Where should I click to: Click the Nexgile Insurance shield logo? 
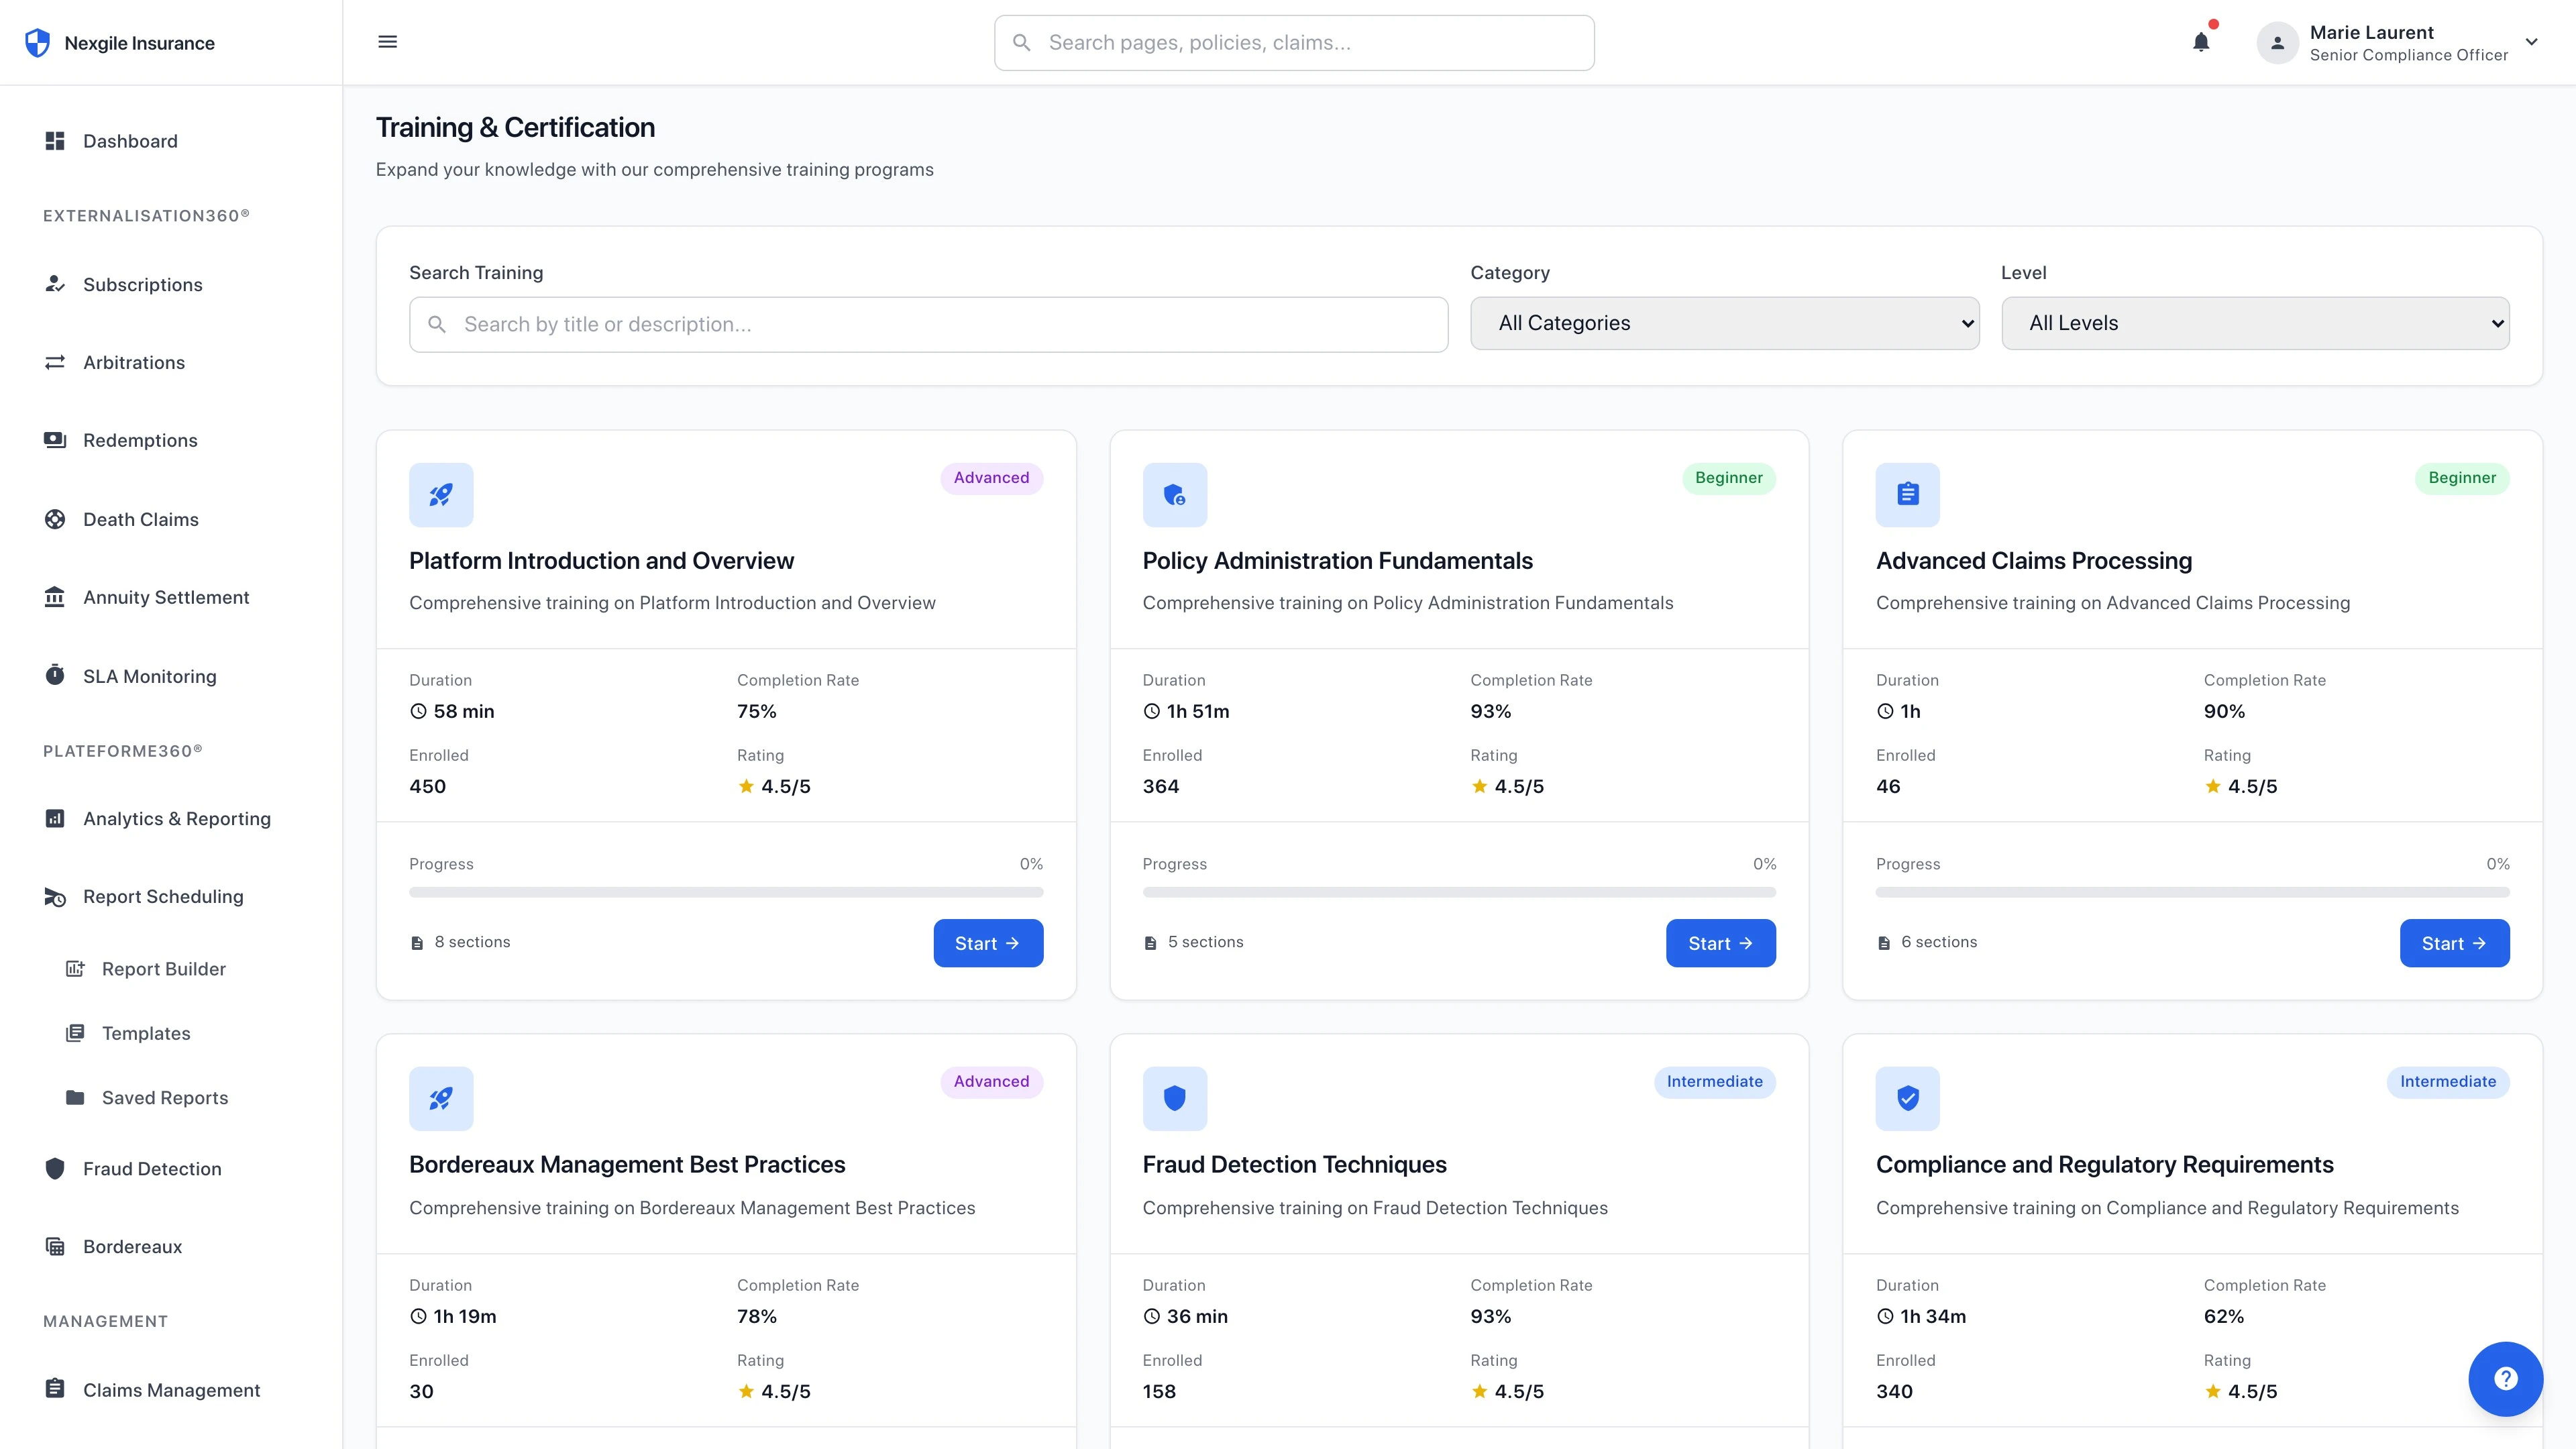[37, 43]
